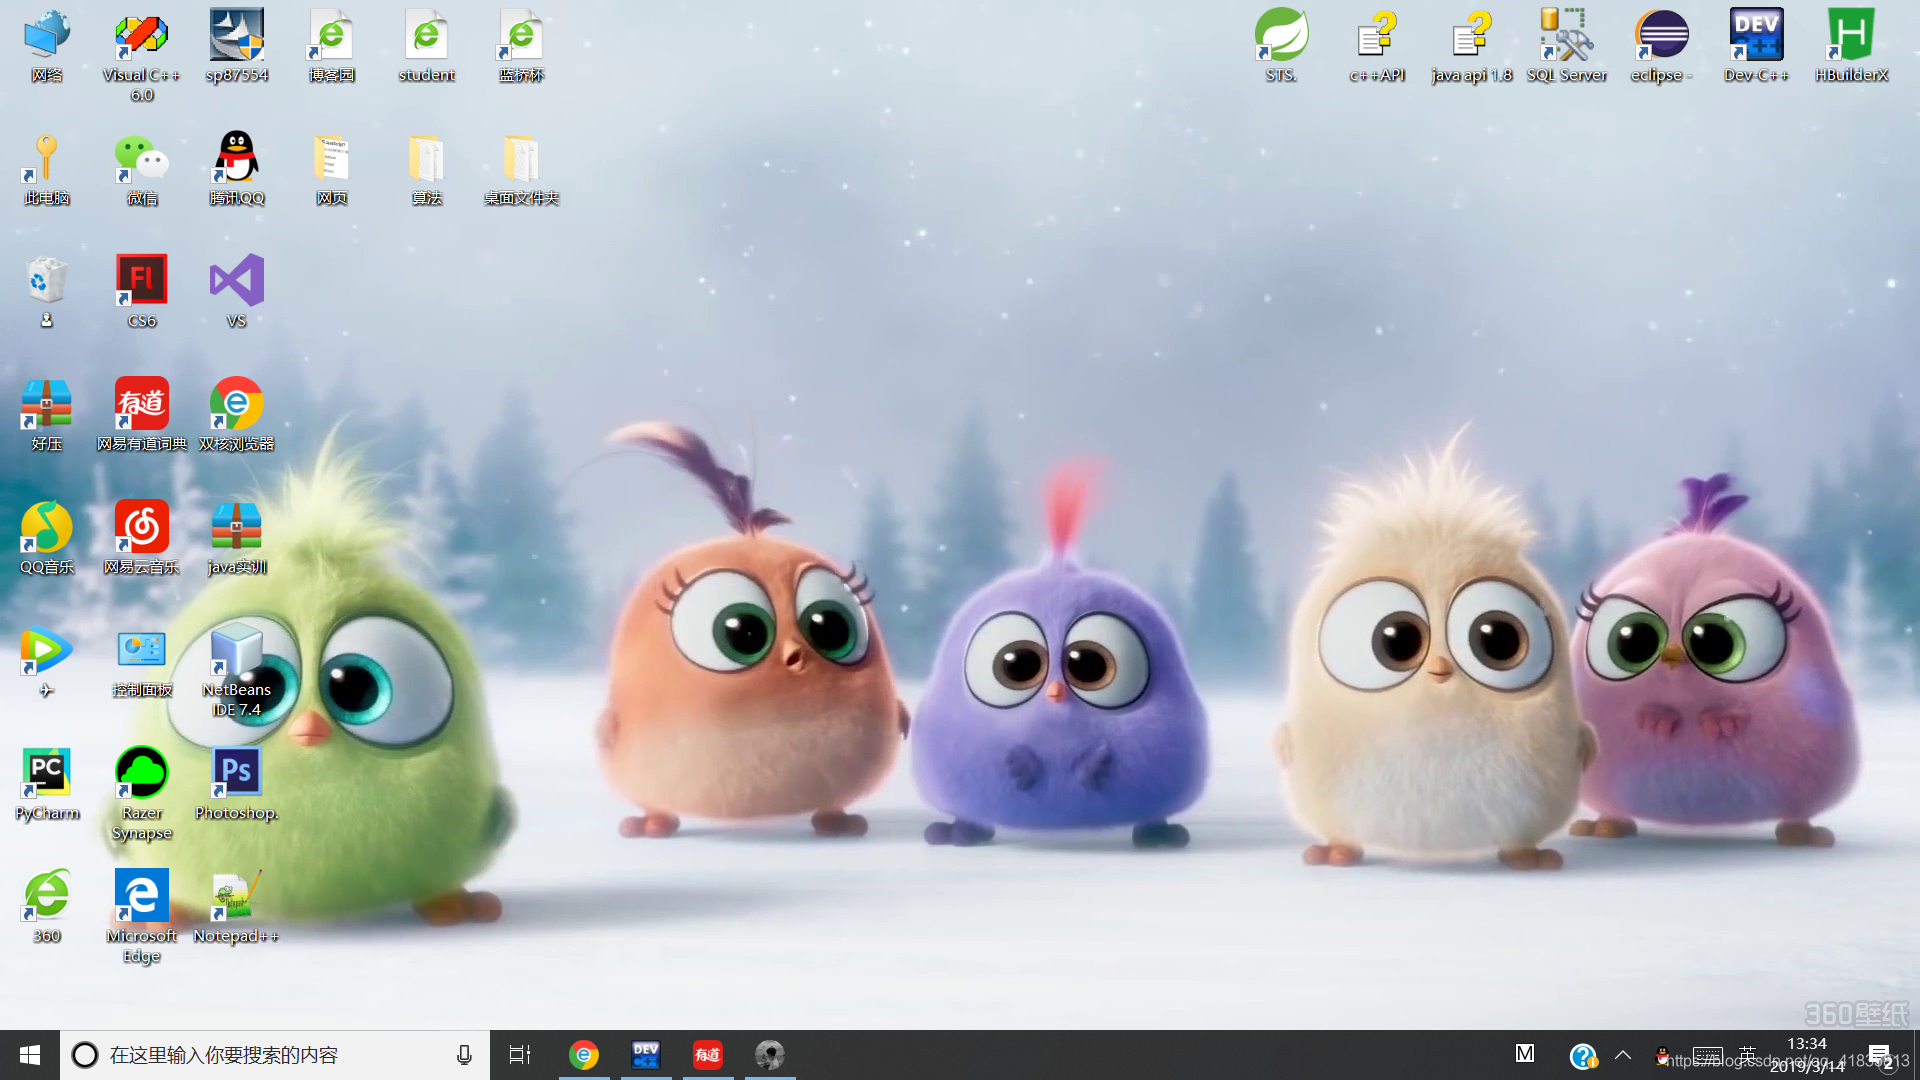The width and height of the screenshot is (1920, 1080).
Task: Launch Flash CS6 shortcut
Action: pyautogui.click(x=142, y=292)
